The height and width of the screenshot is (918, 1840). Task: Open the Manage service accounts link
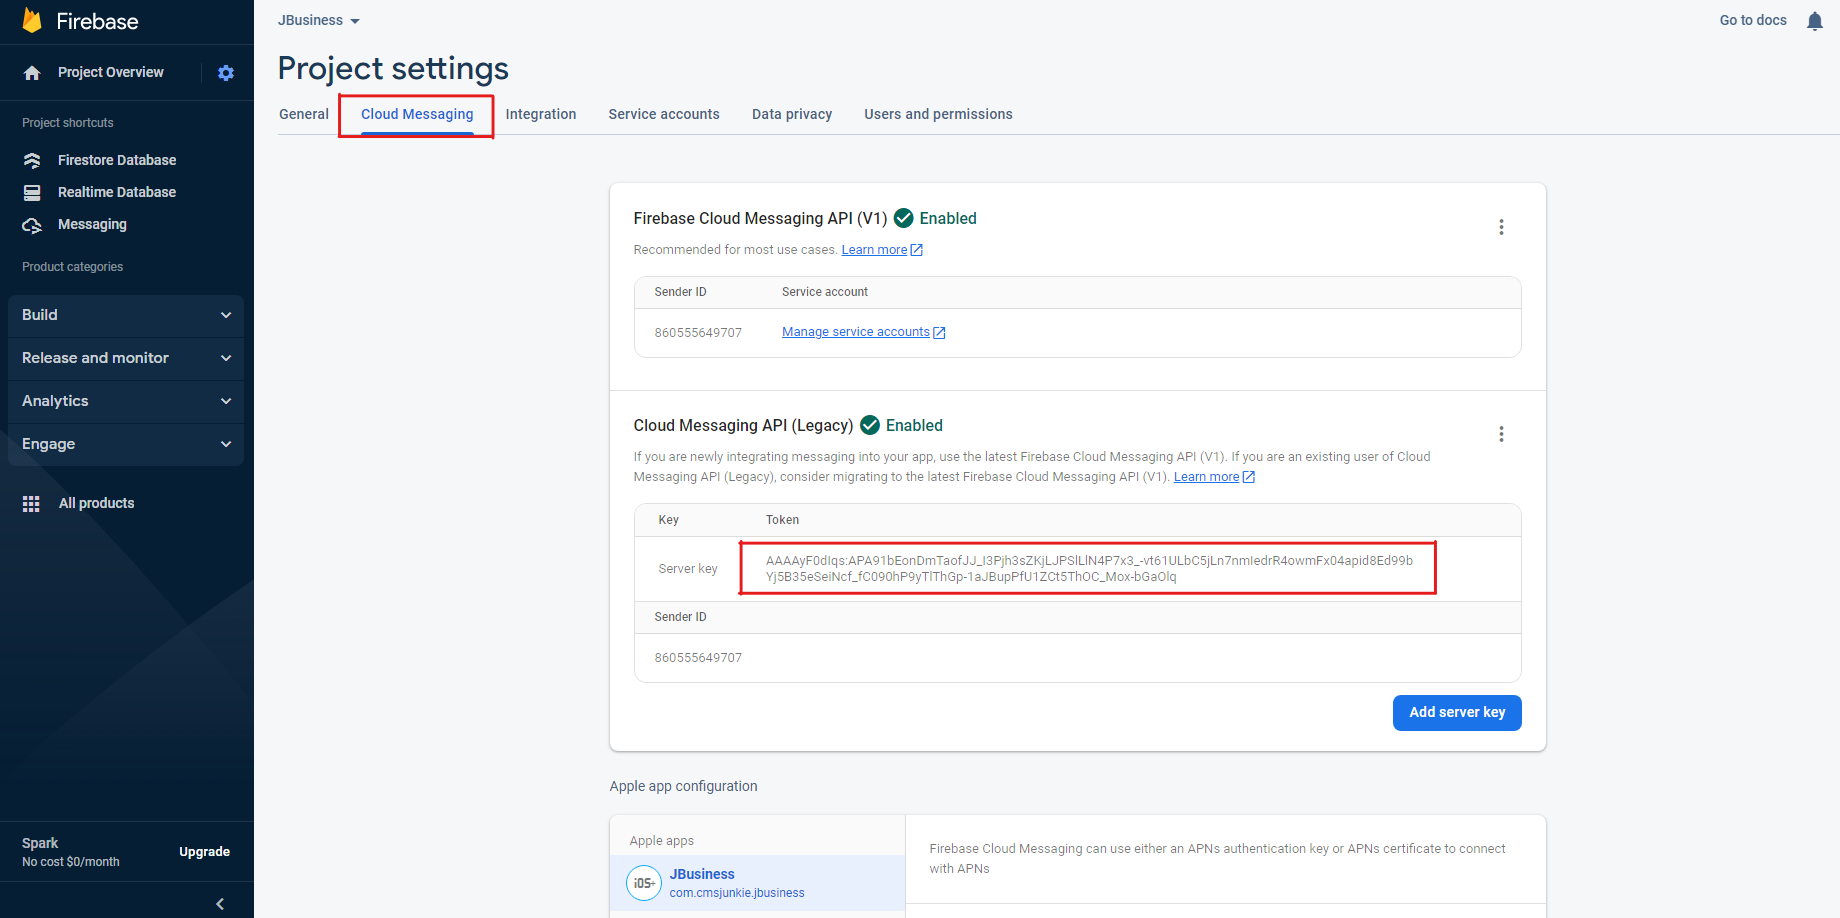click(856, 332)
